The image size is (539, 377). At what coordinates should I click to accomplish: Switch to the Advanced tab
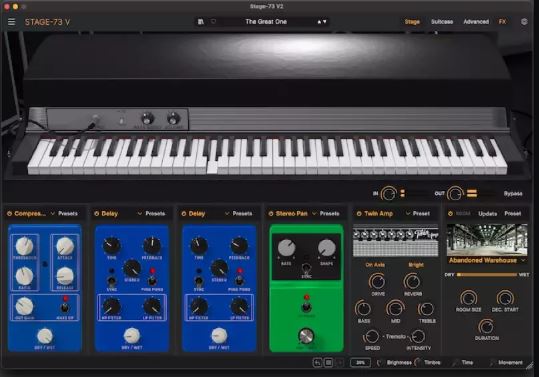pyautogui.click(x=476, y=22)
